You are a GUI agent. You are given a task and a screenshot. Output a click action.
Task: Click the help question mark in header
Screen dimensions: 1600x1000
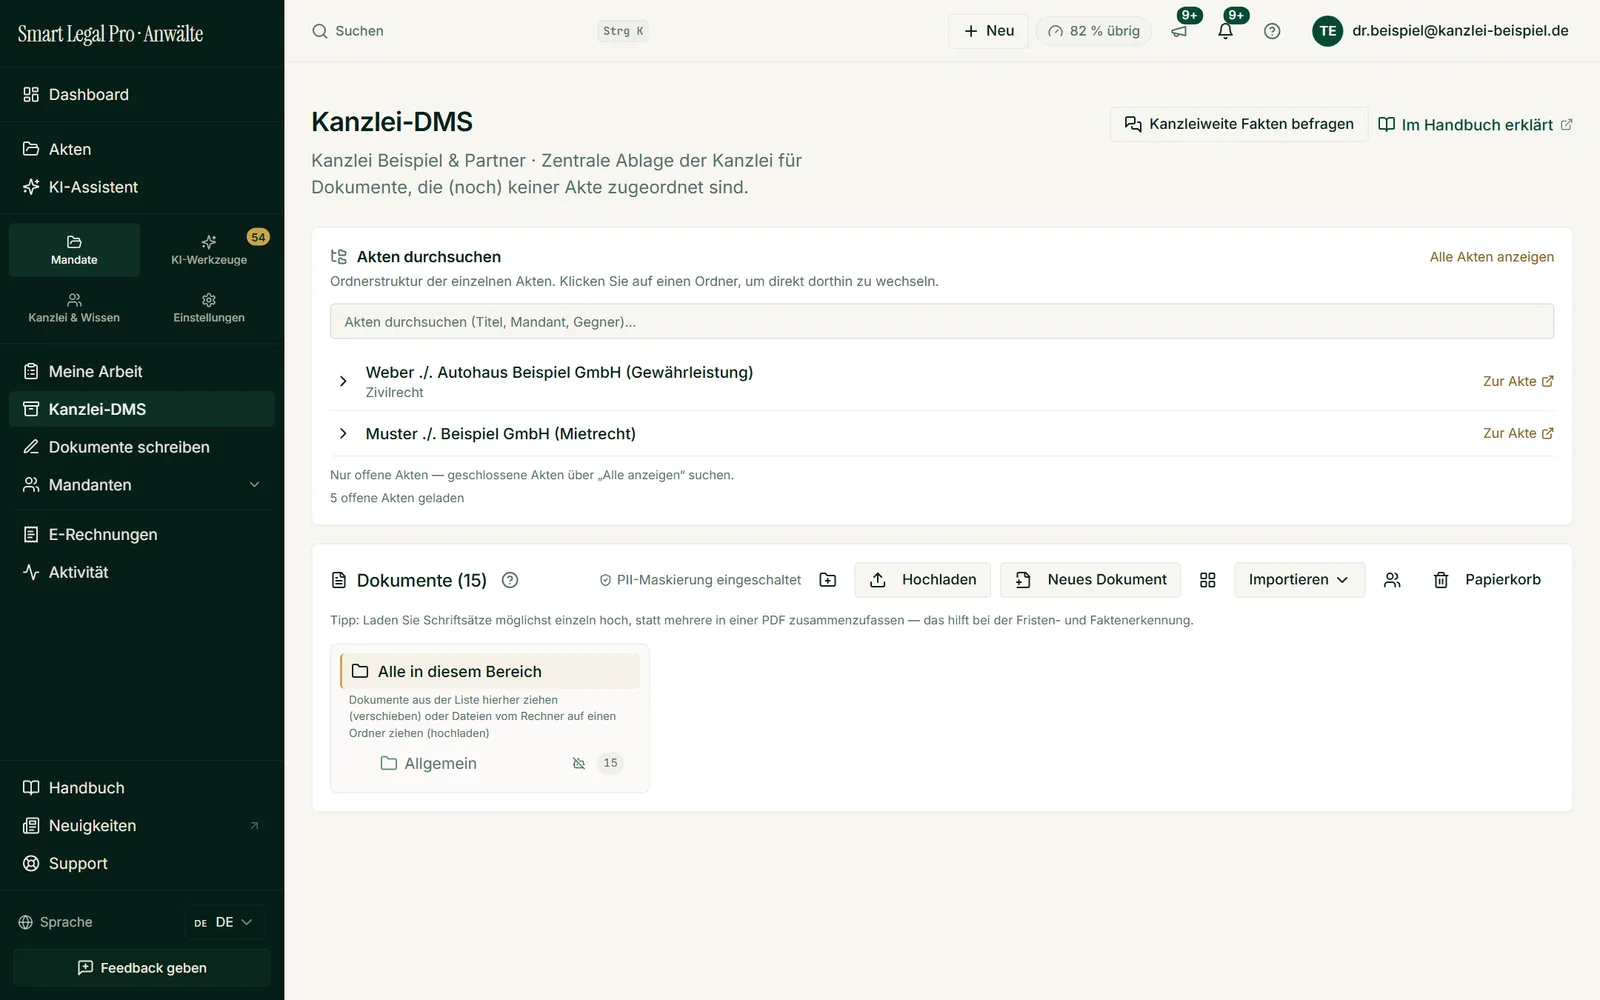(x=1272, y=31)
